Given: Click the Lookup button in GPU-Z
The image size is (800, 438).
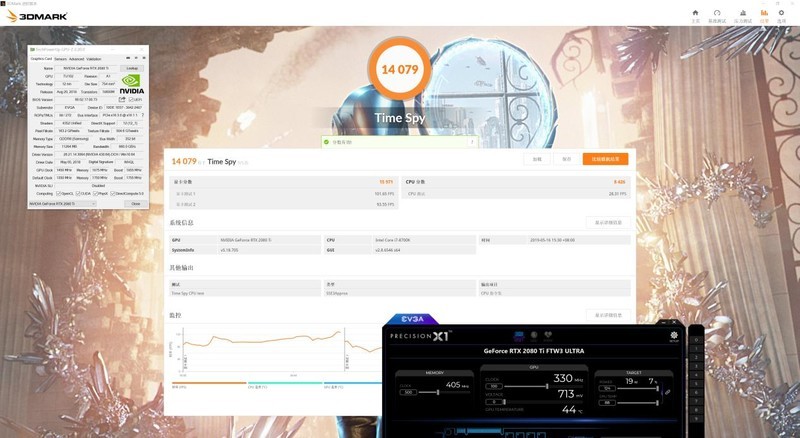Looking at the screenshot, I should coord(132,68).
